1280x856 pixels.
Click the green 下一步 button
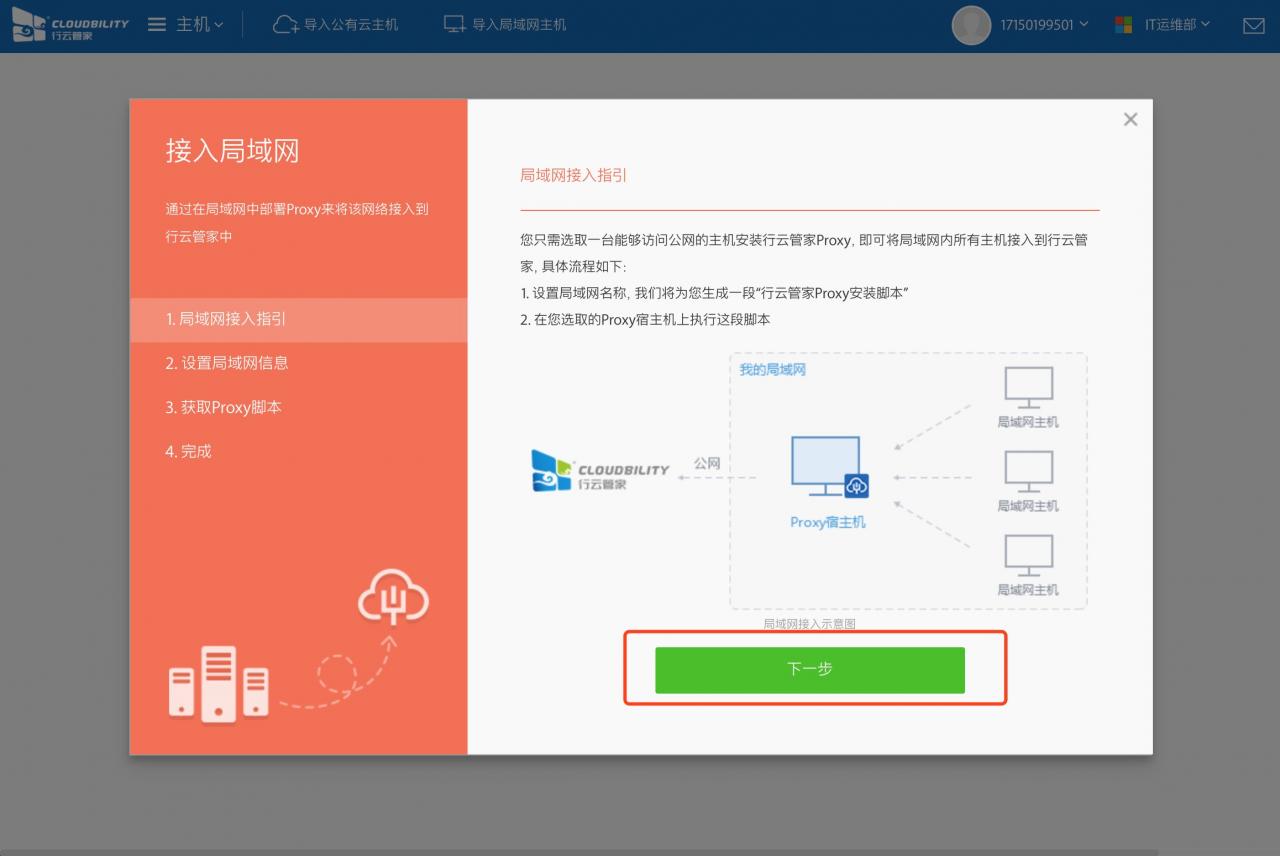(x=810, y=670)
